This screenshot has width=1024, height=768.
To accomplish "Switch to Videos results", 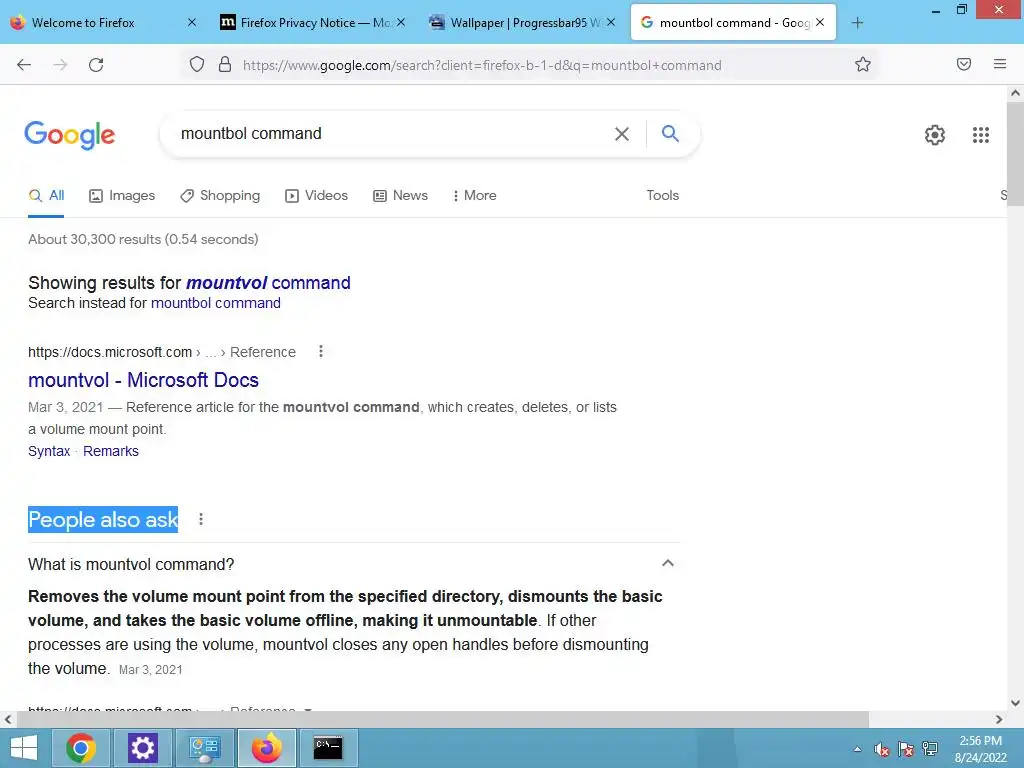I will 317,195.
